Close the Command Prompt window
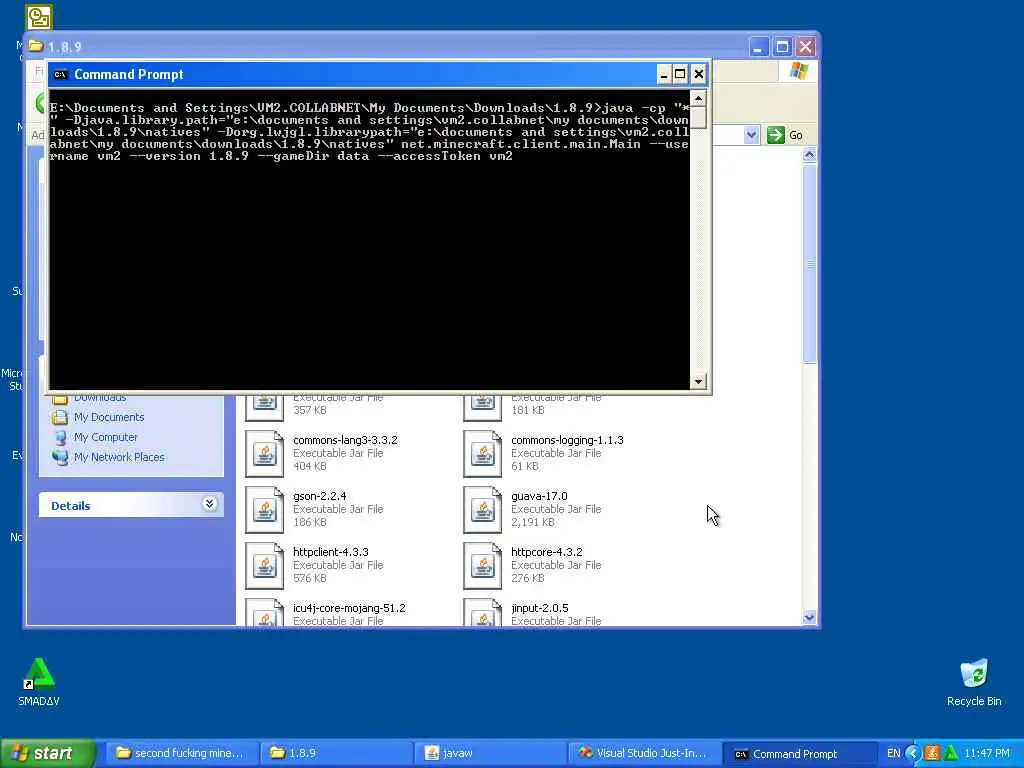The image size is (1024, 768). click(698, 74)
